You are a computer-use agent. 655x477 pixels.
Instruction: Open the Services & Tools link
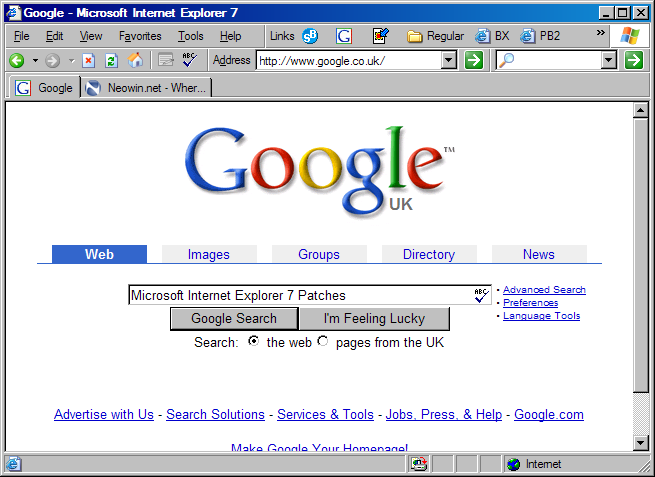325,414
